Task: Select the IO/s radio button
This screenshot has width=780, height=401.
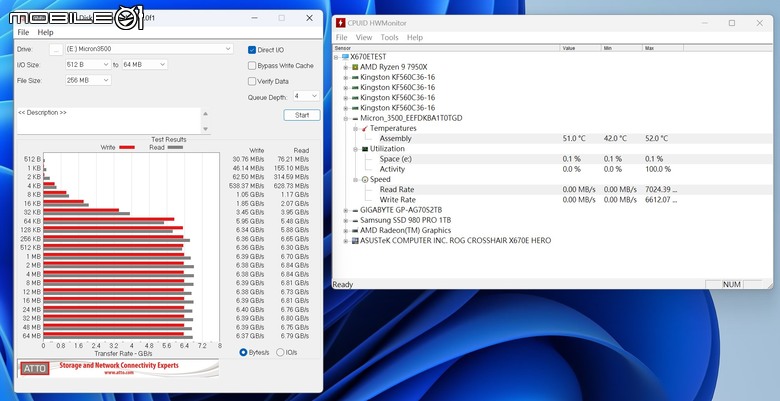Action: tap(280, 352)
